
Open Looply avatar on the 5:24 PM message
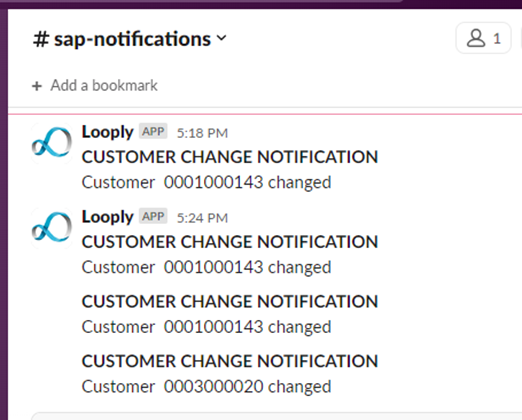pos(52,228)
